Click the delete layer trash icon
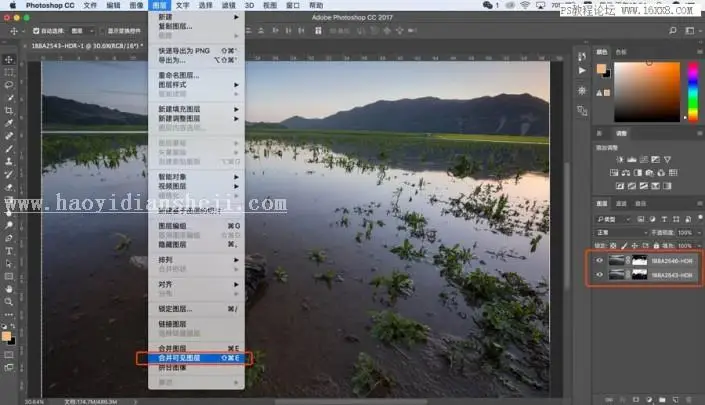This screenshot has height=405, width=705. [x=688, y=400]
